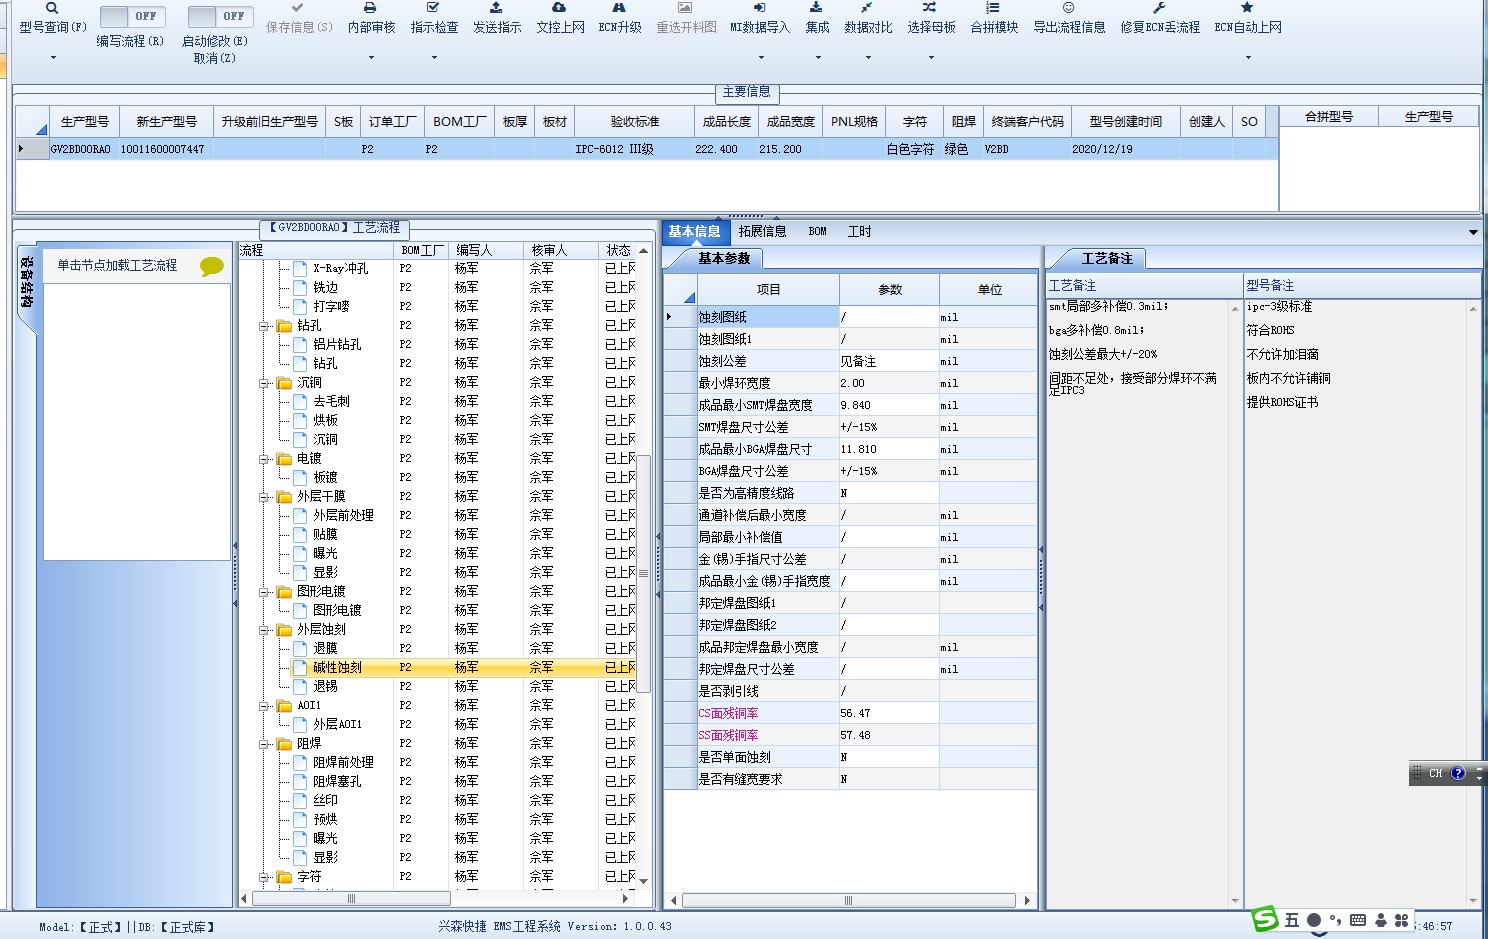
Task: Click the parameters table horizontal scrollbar
Action: pos(848,901)
